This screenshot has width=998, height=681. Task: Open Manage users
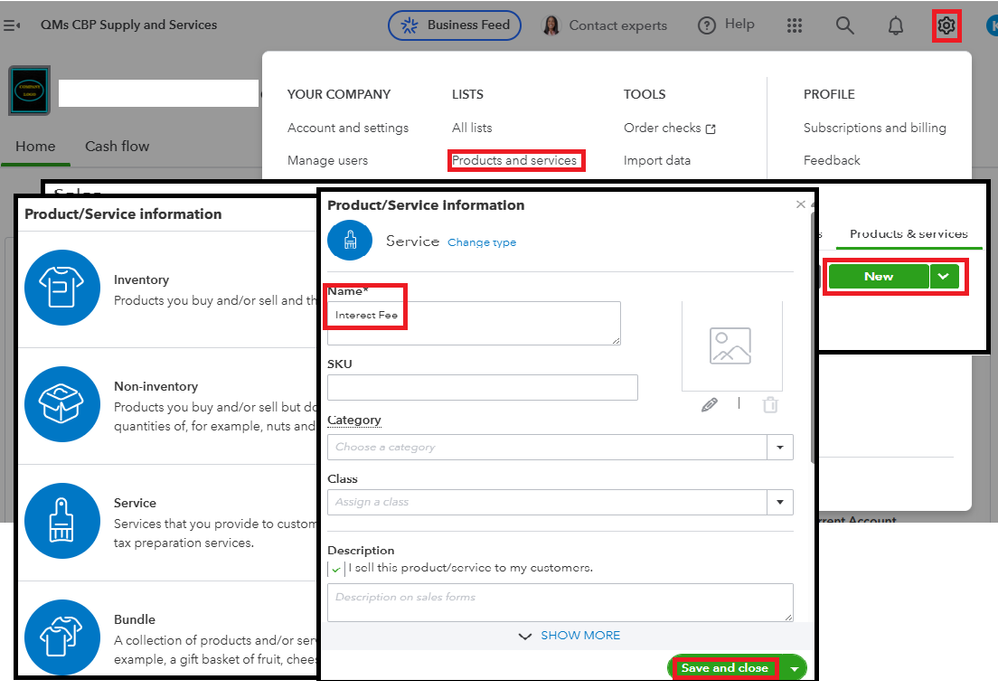(327, 160)
